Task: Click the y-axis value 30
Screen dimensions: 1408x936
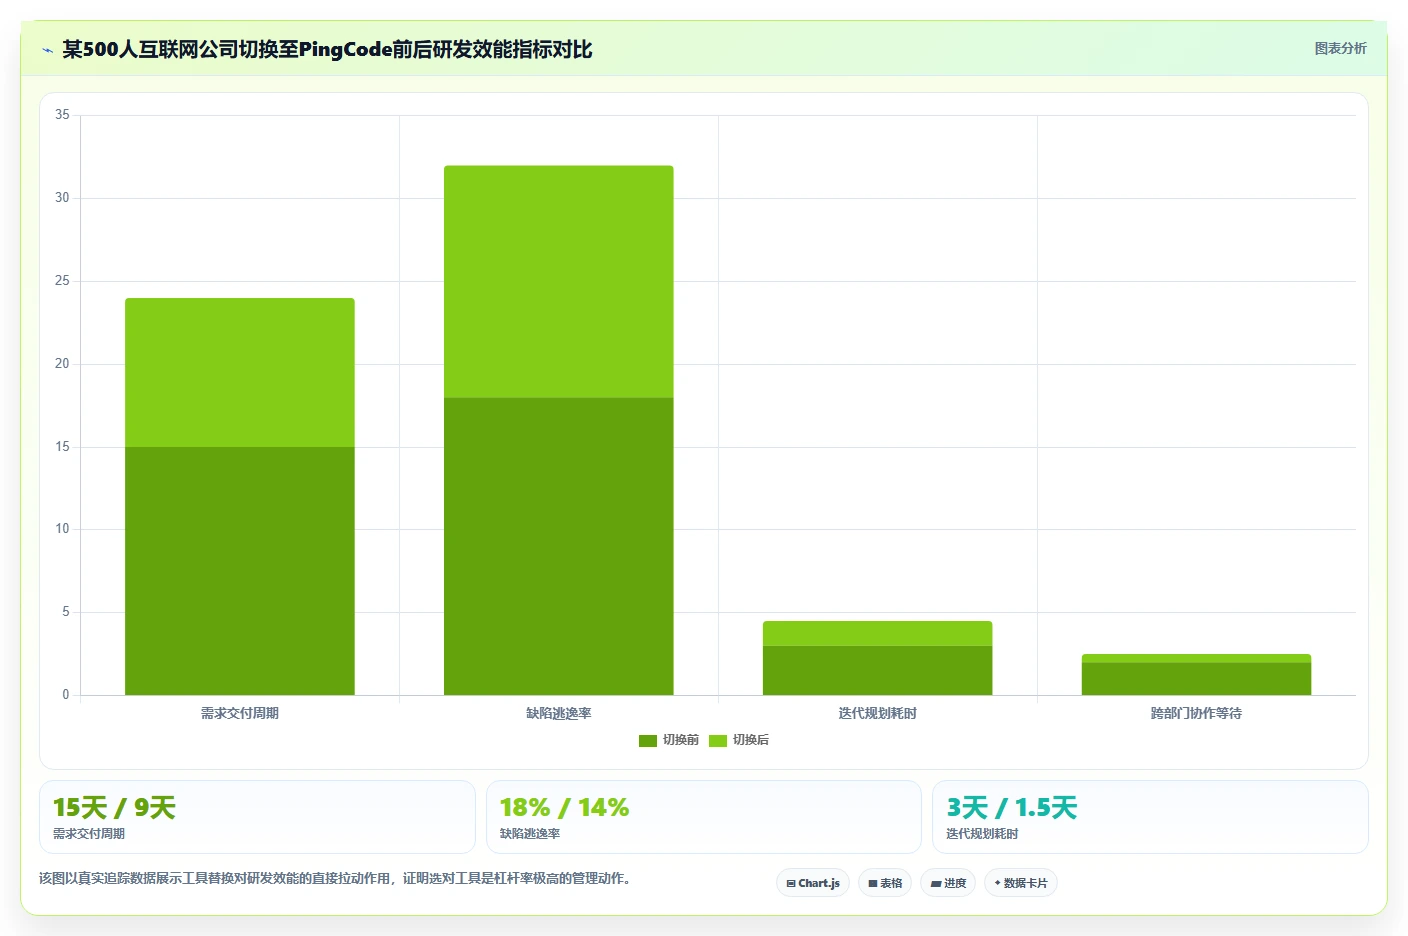Action: (62, 198)
